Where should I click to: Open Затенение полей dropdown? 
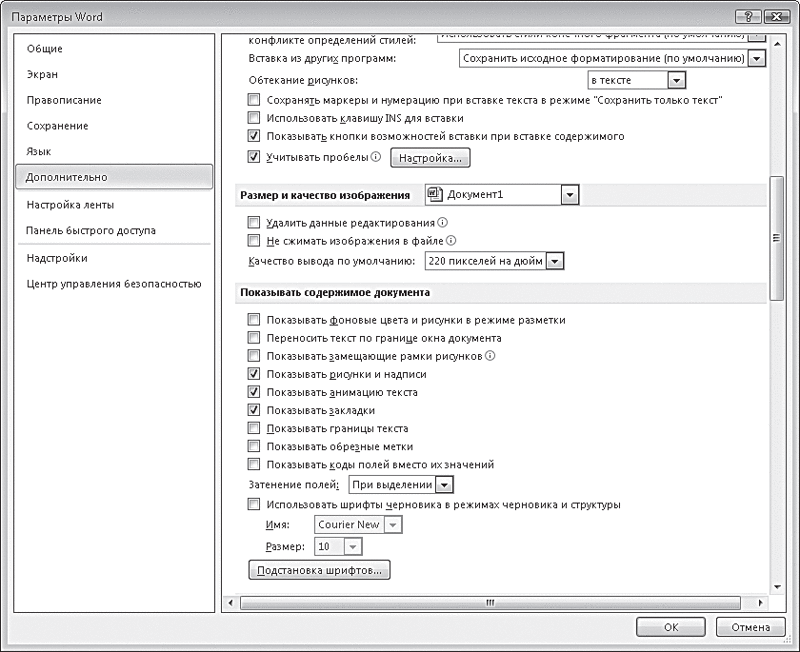(444, 485)
